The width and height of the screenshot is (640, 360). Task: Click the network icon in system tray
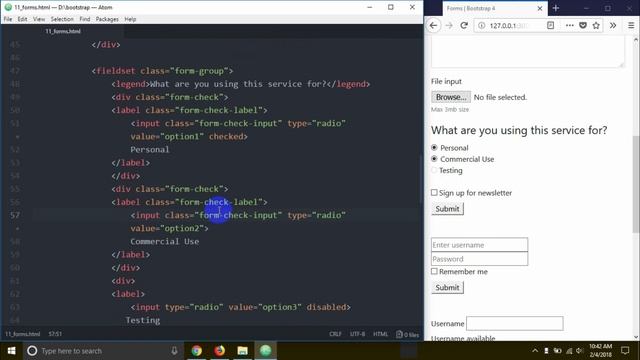click(569, 351)
